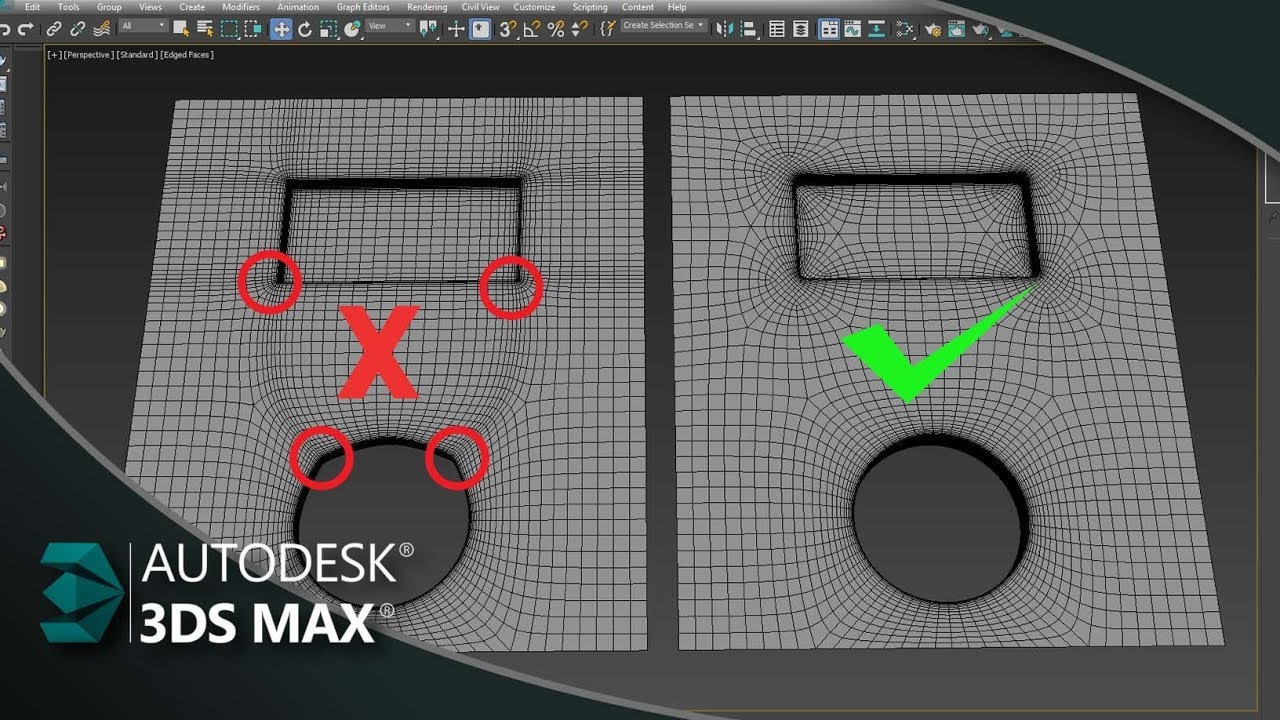Viewport: 1280px width, 720px height.
Task: Open Edit Named Selection Sets icon
Action: (607, 29)
